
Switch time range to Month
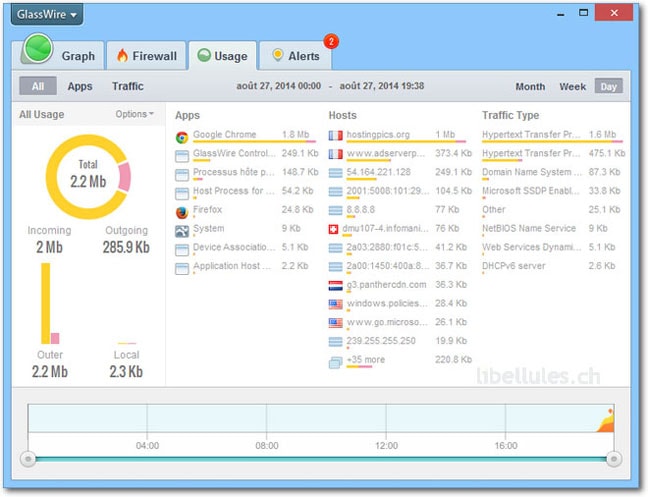(x=530, y=87)
